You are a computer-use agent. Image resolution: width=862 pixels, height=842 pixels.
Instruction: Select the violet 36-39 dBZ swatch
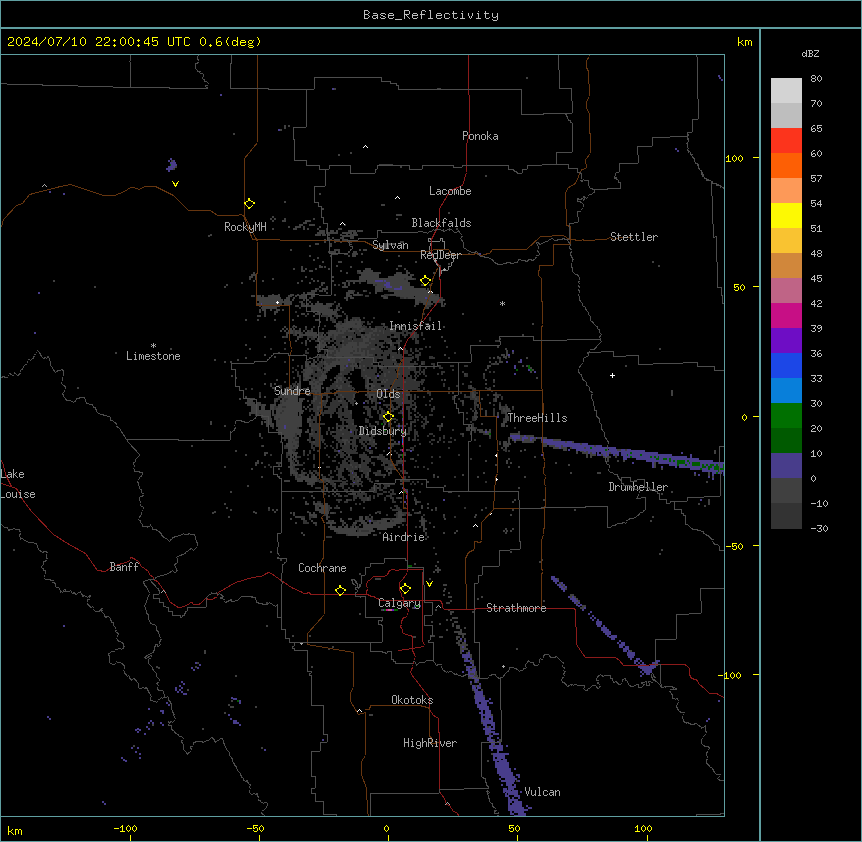coord(786,341)
